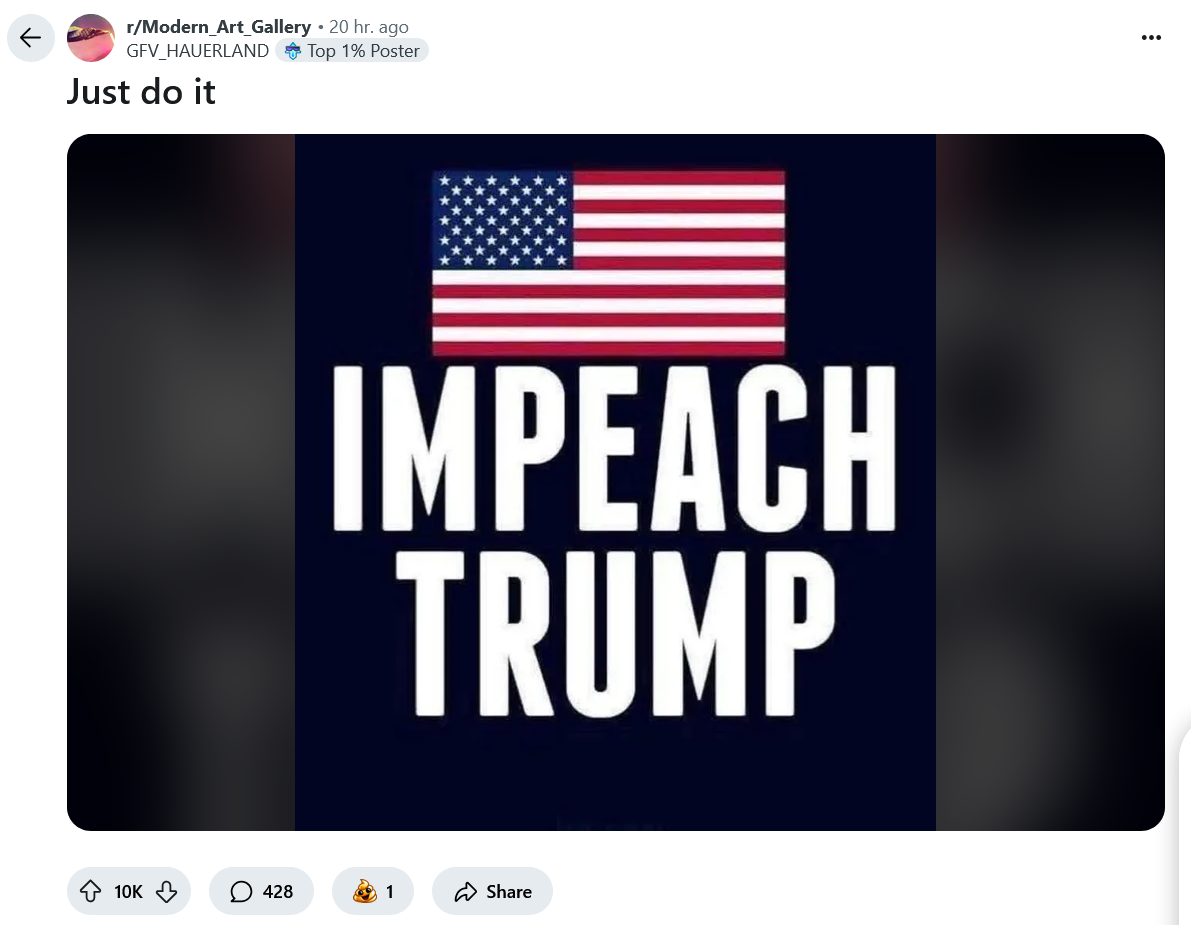Image resolution: width=1191 pixels, height=925 pixels.
Task: Open the r/Modern_Art_Gallery community avatar
Action: click(x=91, y=37)
